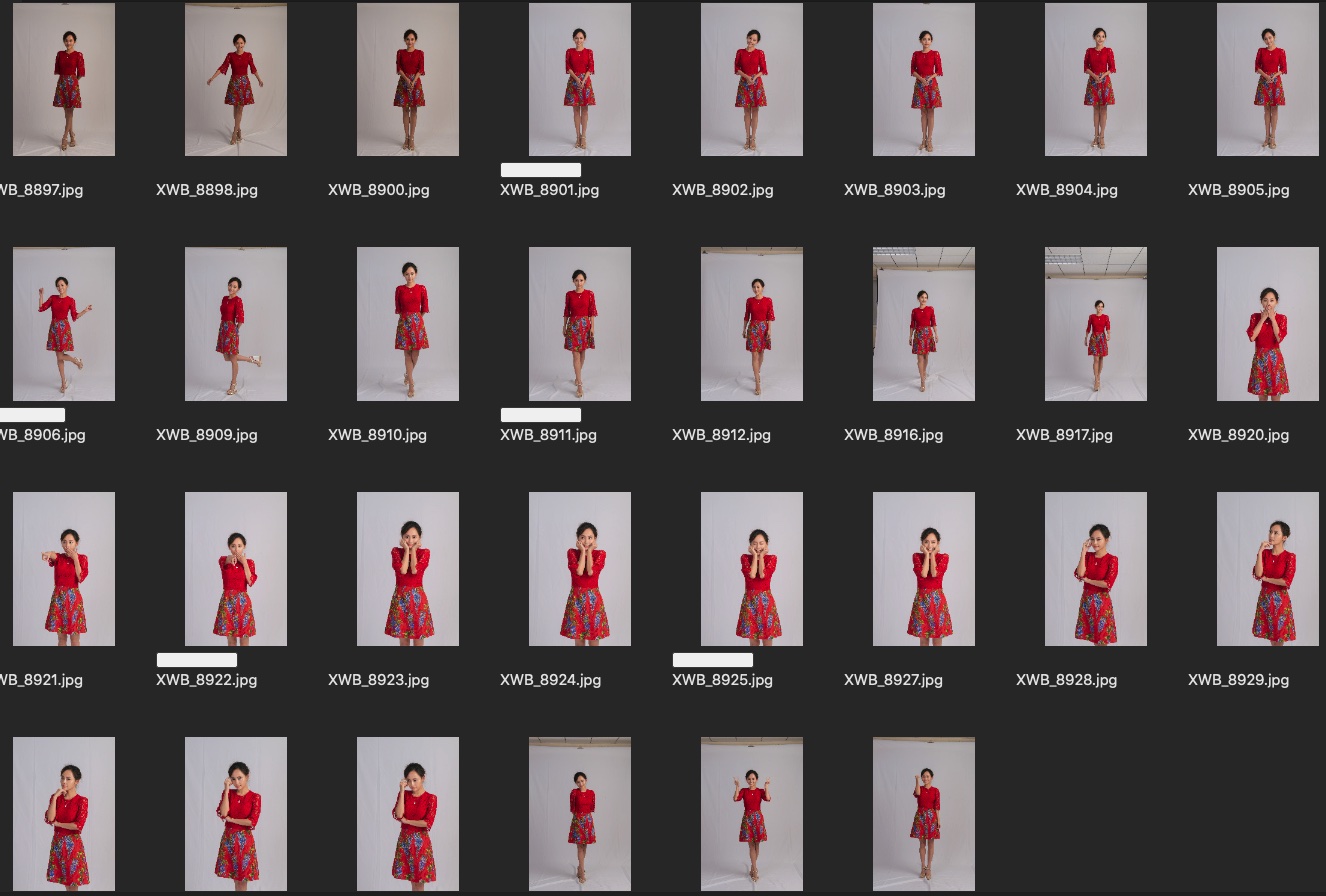Click the XWB_8920.jpg thumbnail
The height and width of the screenshot is (896, 1326).
pos(1268,324)
